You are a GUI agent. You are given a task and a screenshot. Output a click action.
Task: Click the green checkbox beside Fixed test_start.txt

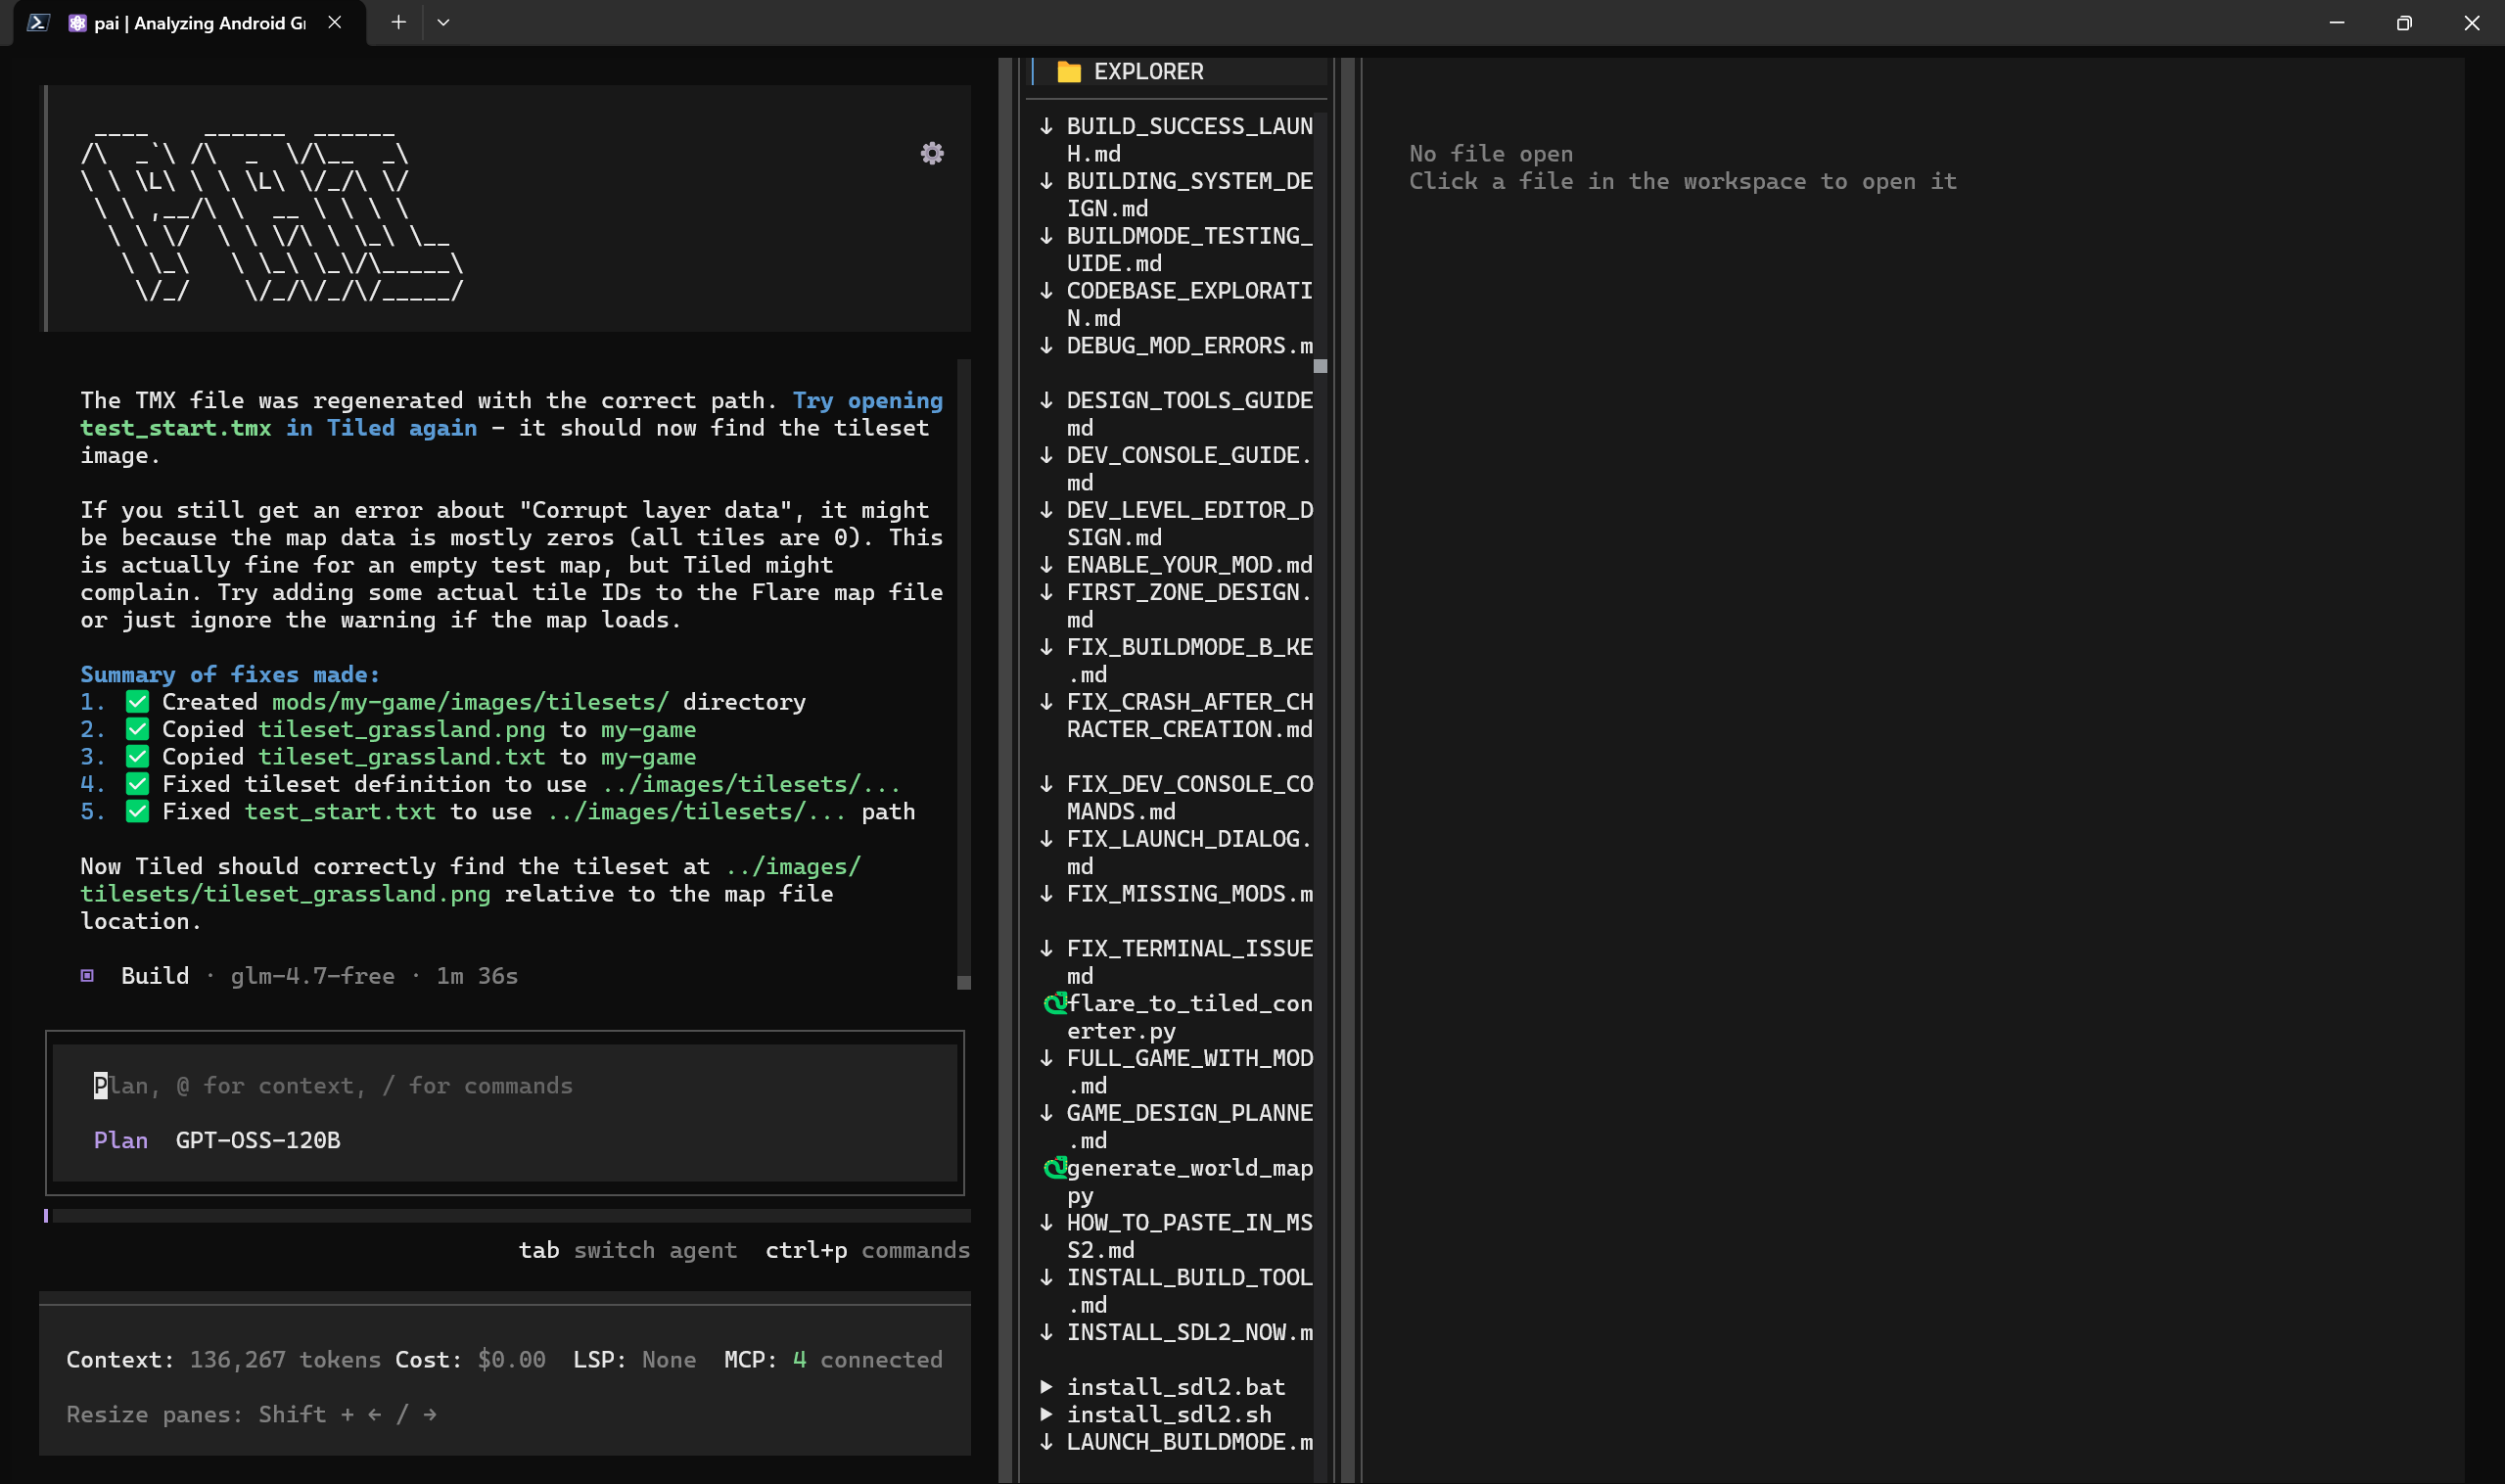[138, 811]
